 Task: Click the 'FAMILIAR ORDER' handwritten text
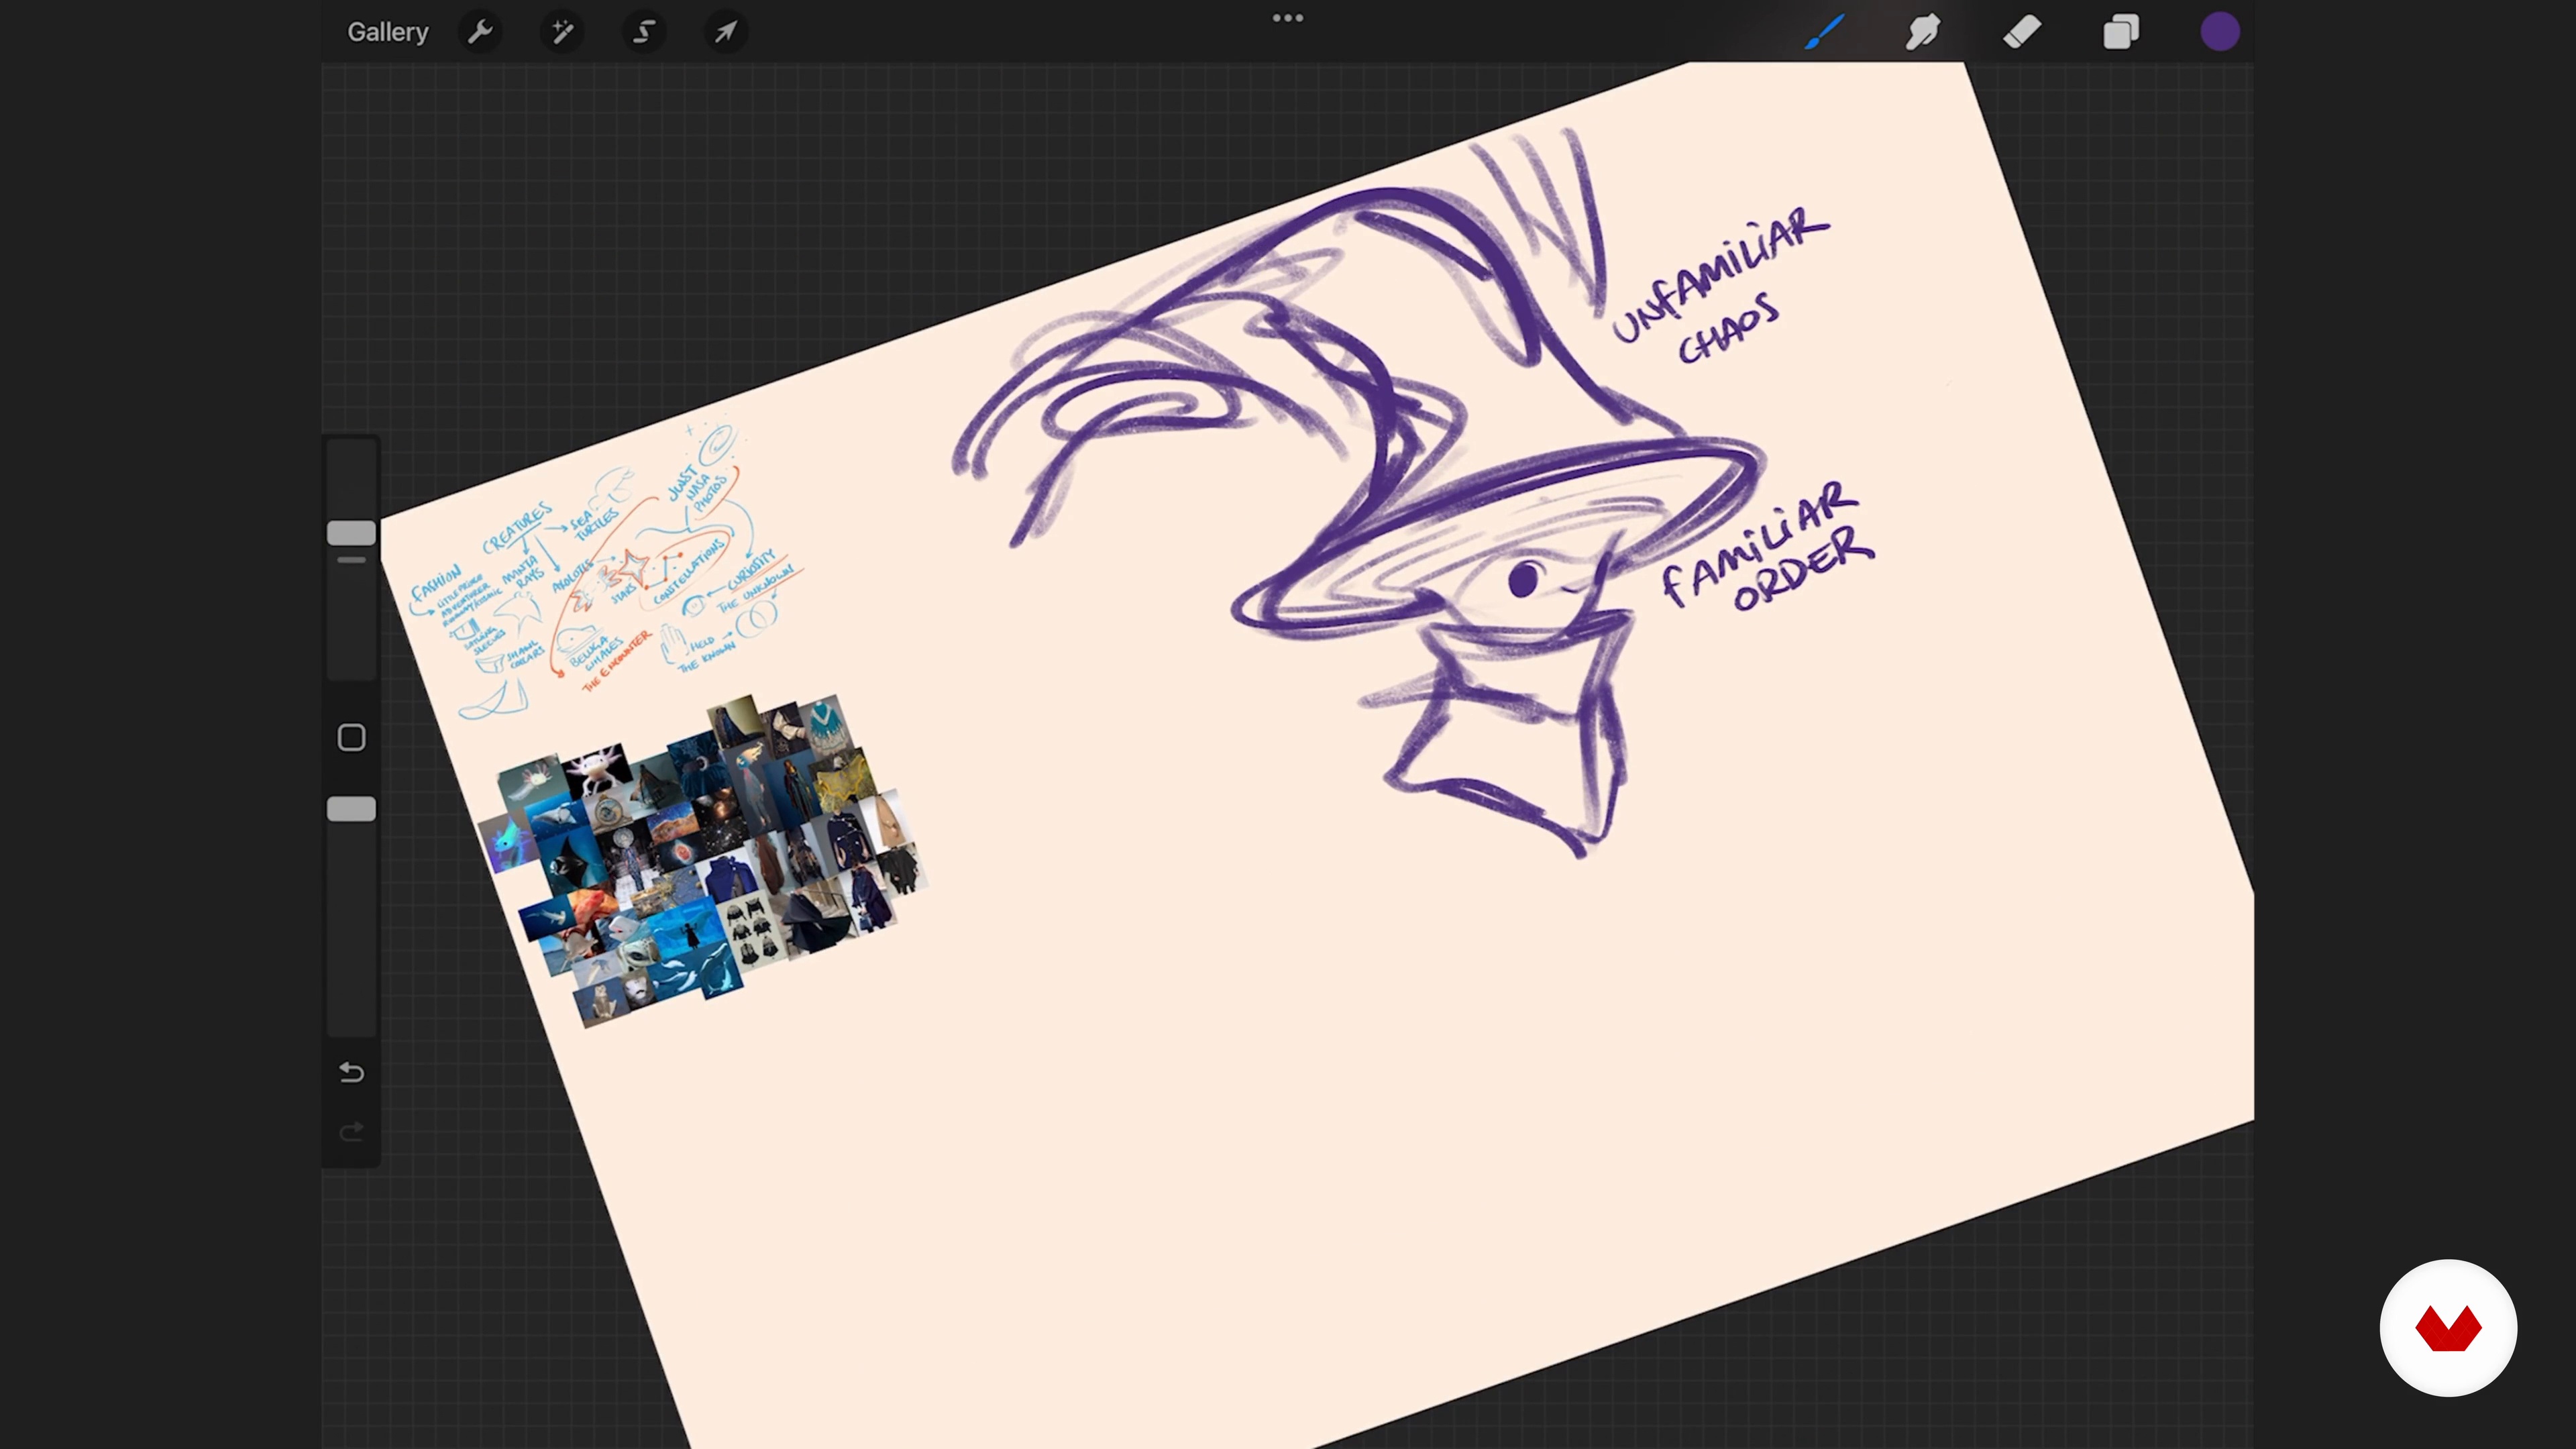tap(1767, 547)
